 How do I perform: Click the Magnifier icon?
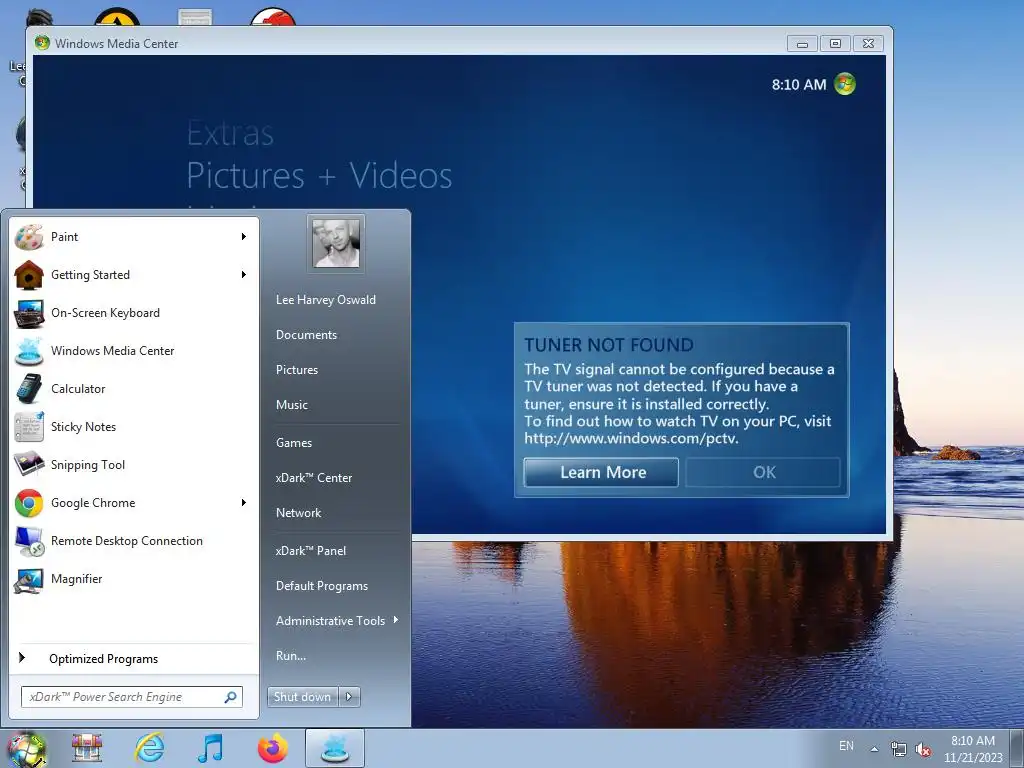click(29, 579)
